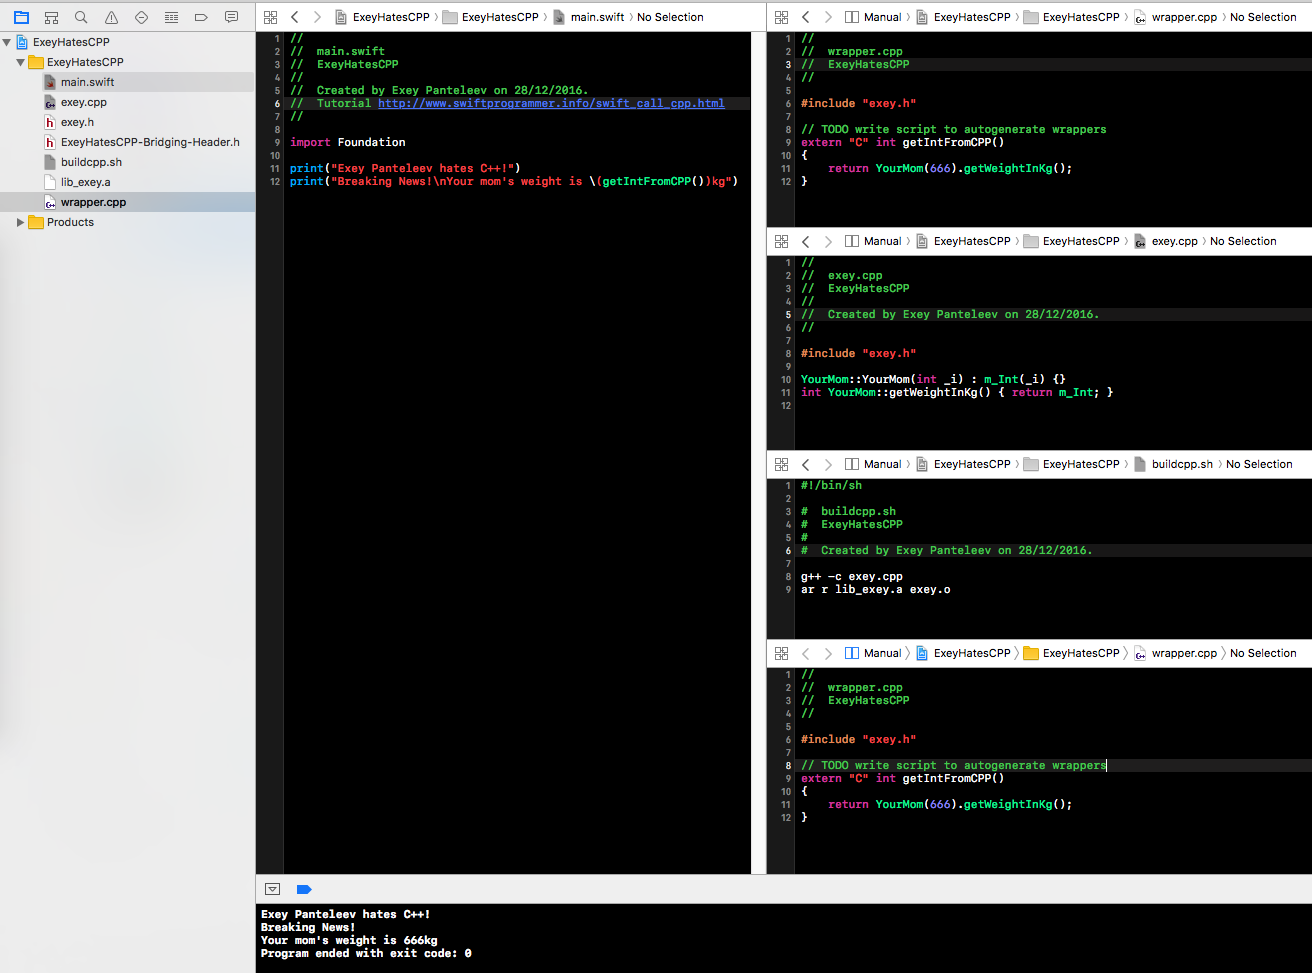
Task: Click console line "Exey Panteleev hates C++!"
Action: (x=346, y=914)
